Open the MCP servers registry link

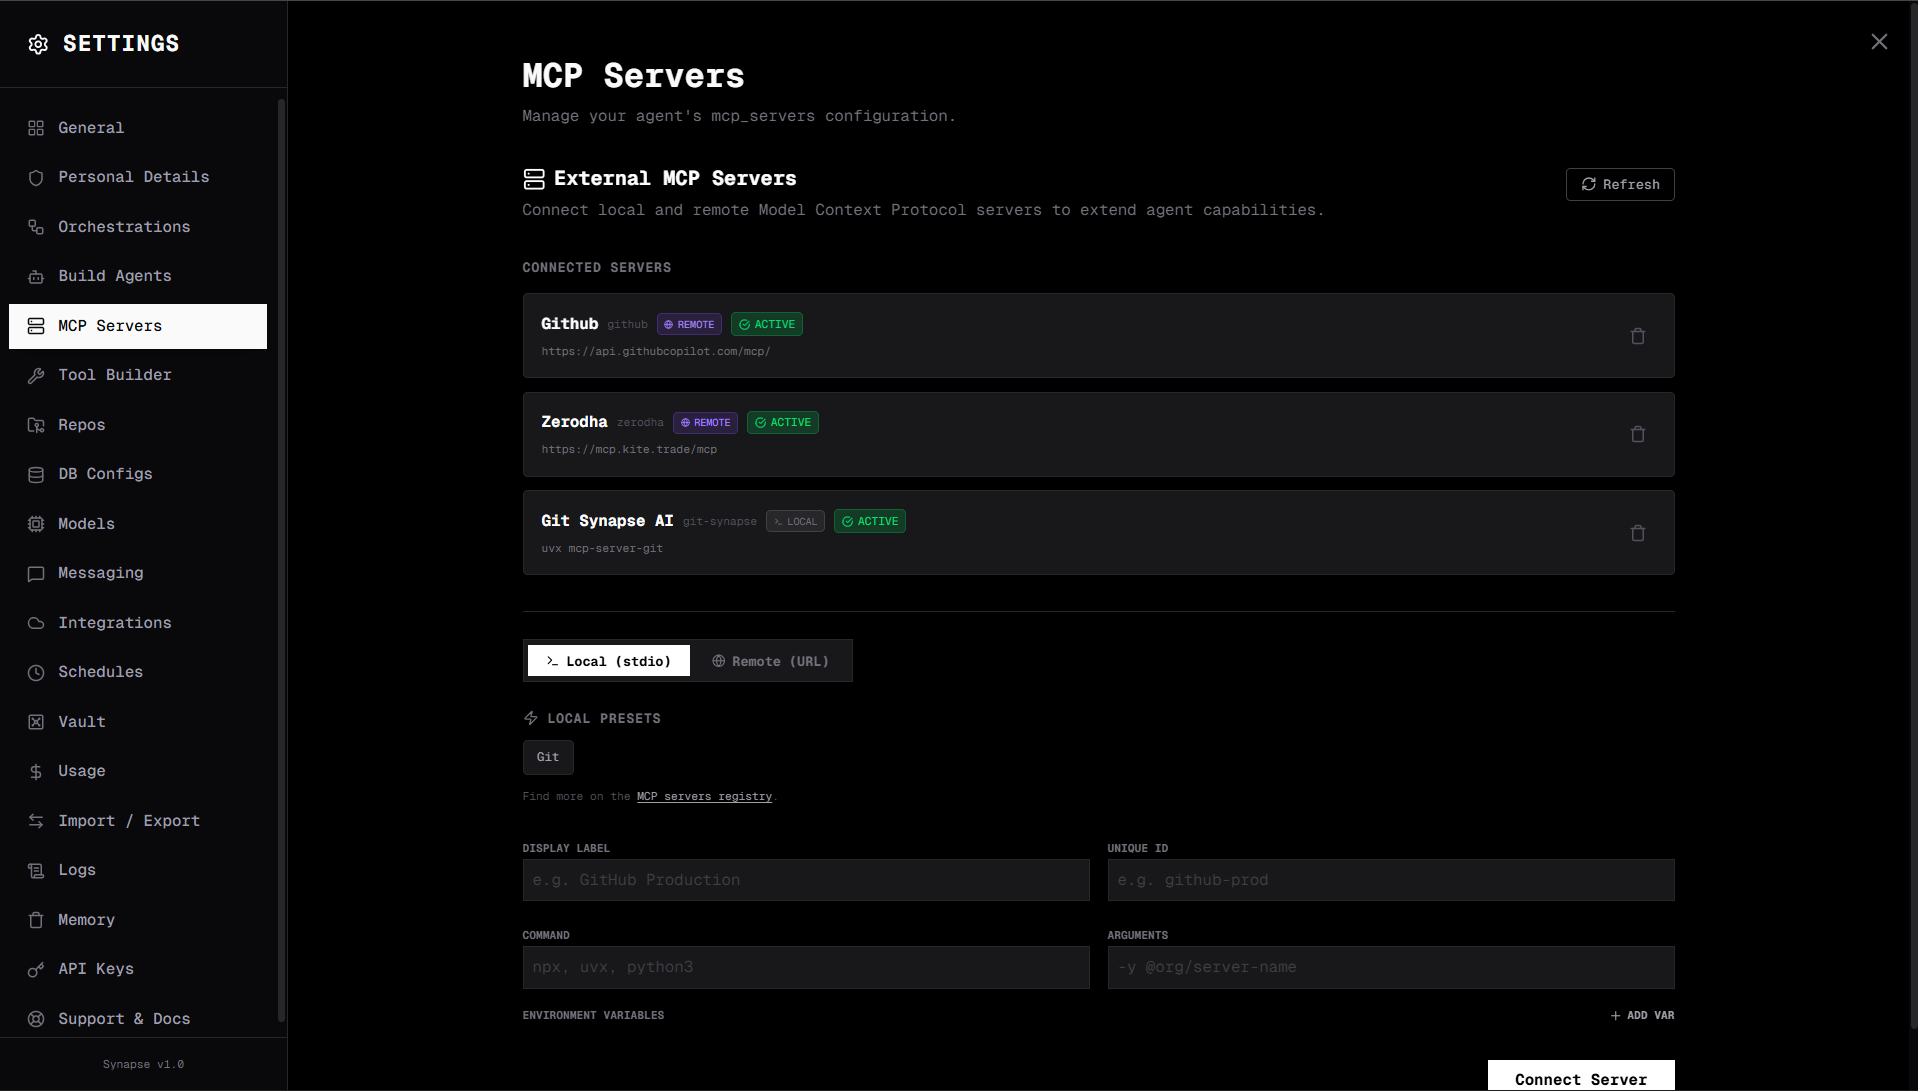704,797
